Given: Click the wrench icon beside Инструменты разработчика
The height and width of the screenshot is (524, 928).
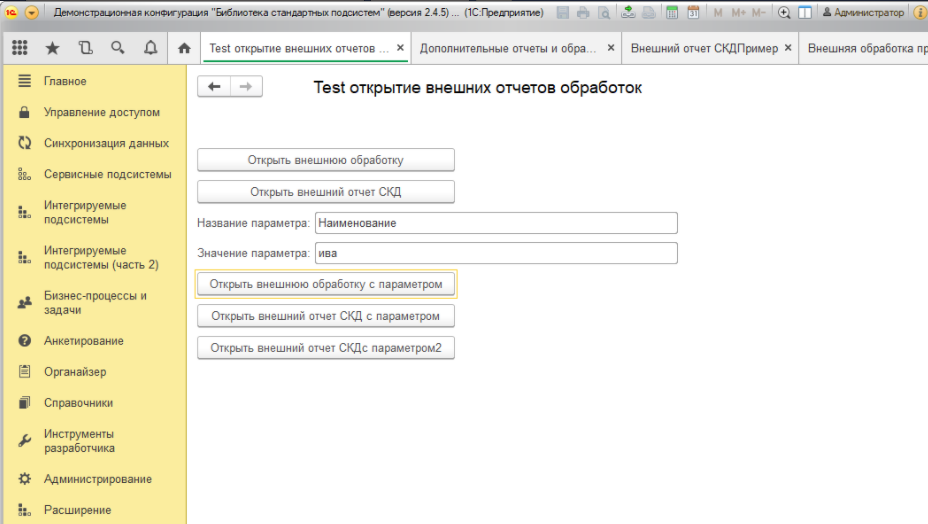Looking at the screenshot, I should [x=24, y=441].
